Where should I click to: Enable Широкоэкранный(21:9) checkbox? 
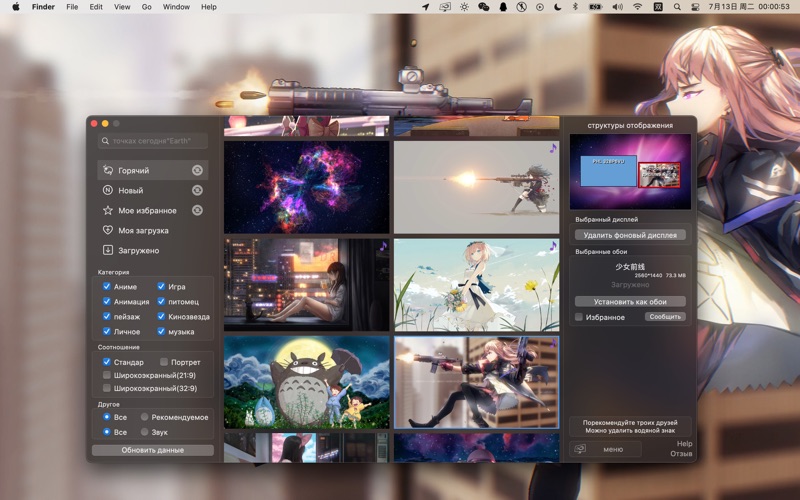tap(107, 375)
